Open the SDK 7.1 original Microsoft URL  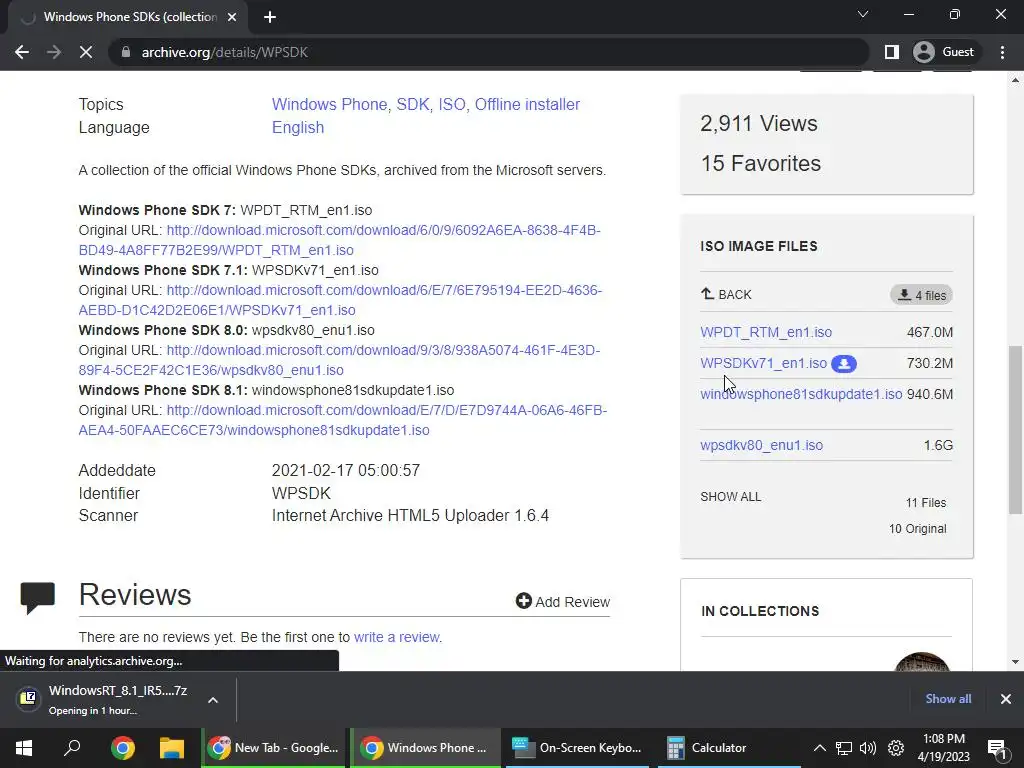pos(340,300)
